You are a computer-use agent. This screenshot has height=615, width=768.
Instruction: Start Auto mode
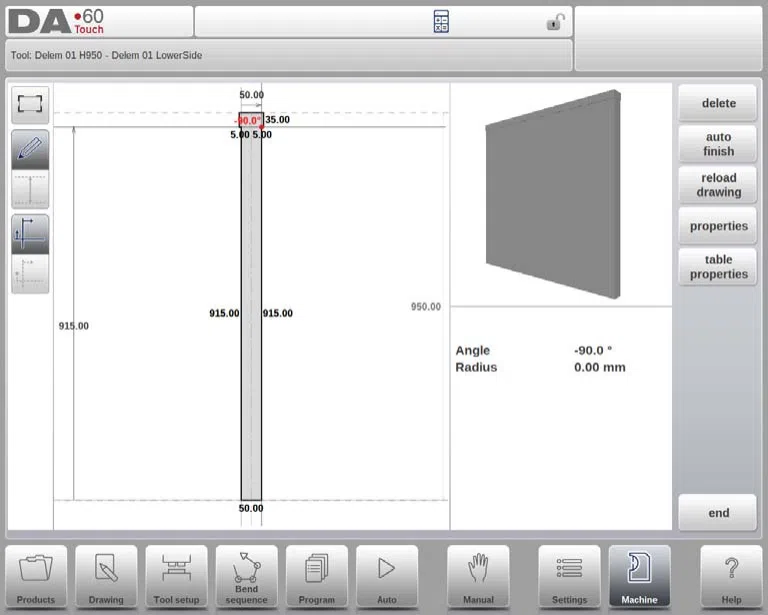(x=387, y=576)
